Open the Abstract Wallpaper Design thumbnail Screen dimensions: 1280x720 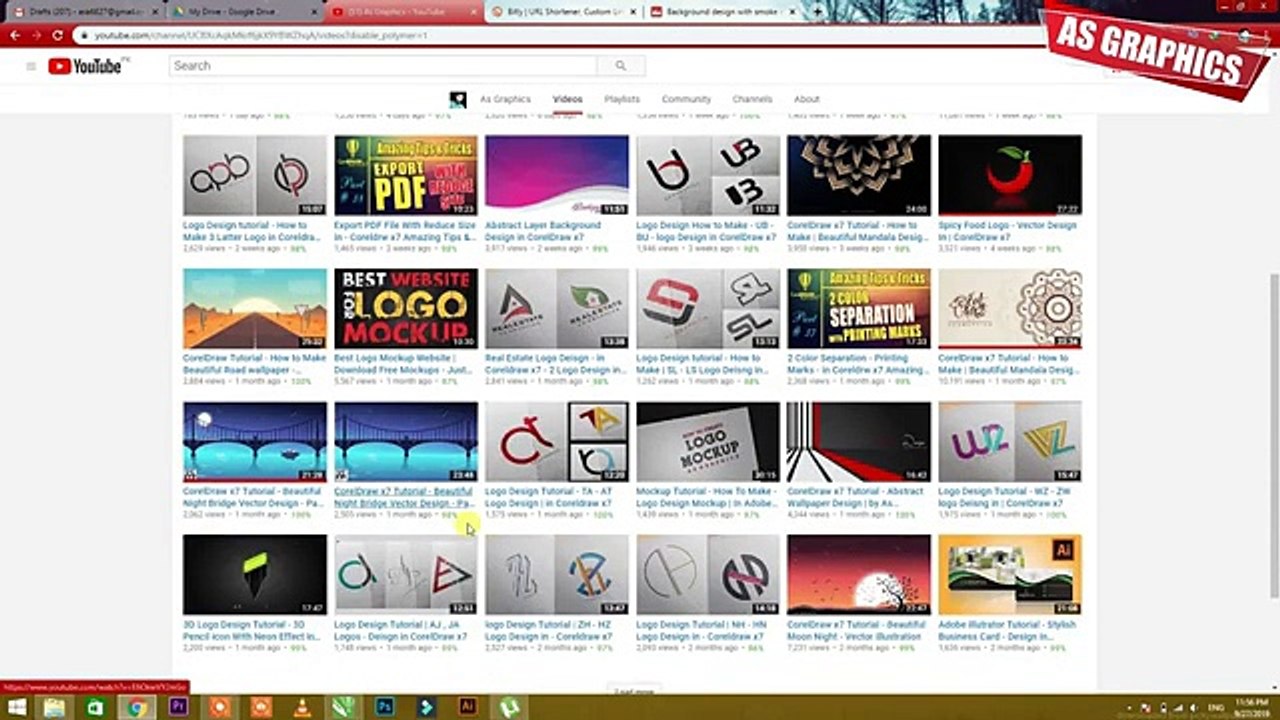click(859, 442)
